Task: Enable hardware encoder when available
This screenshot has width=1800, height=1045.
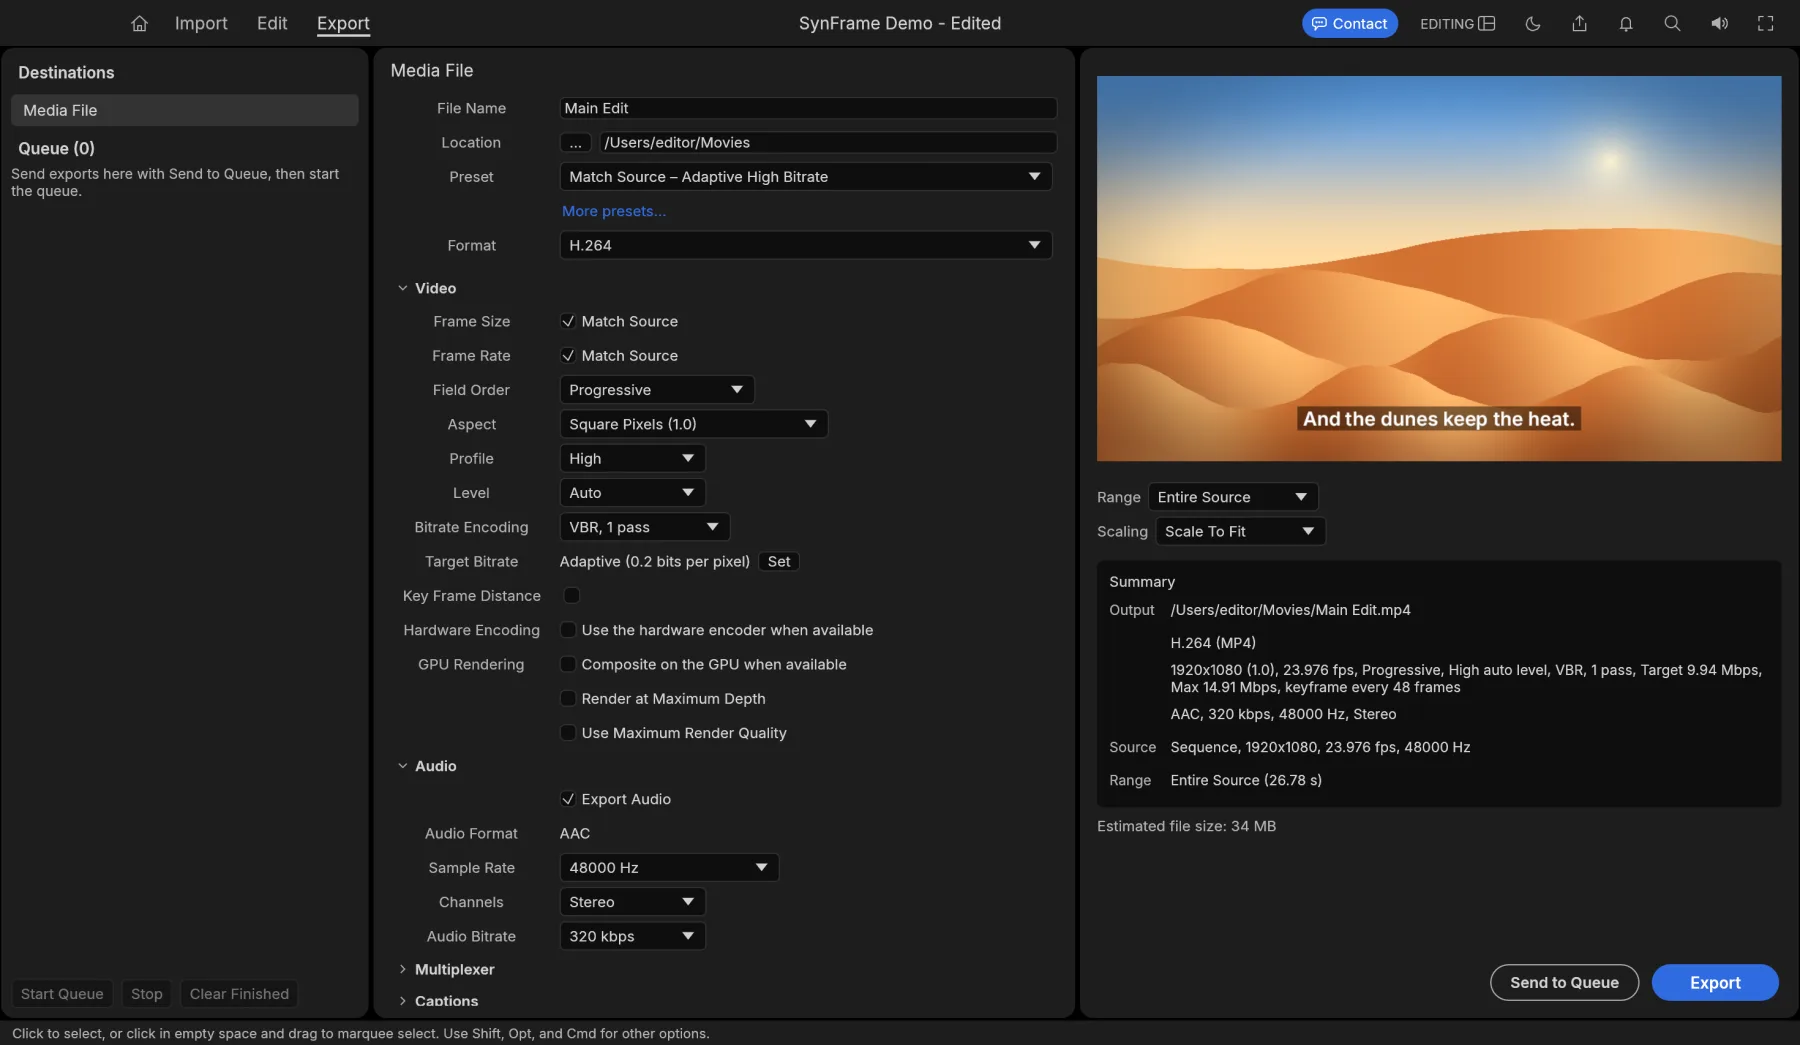Action: pos(568,630)
